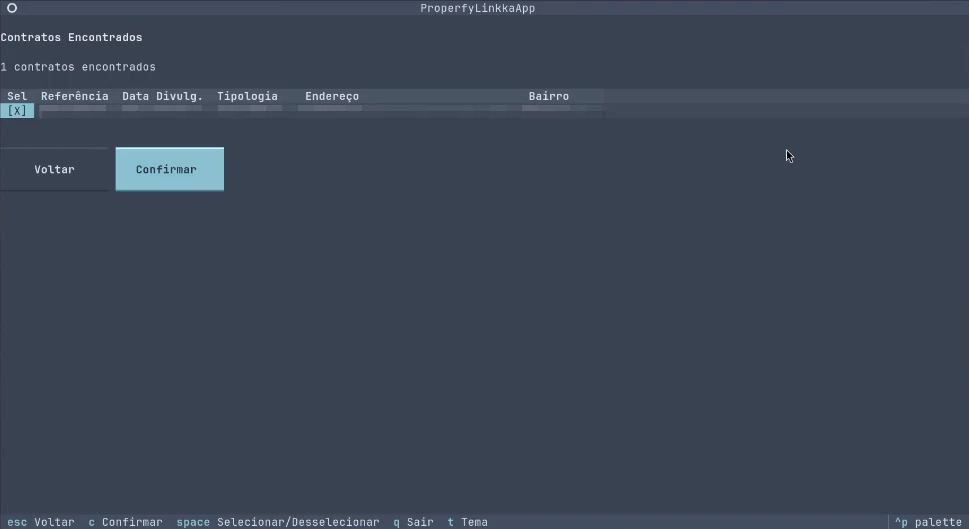The height and width of the screenshot is (529, 969).
Task: Click c Confirmar in the footer
Action: [x=125, y=522]
